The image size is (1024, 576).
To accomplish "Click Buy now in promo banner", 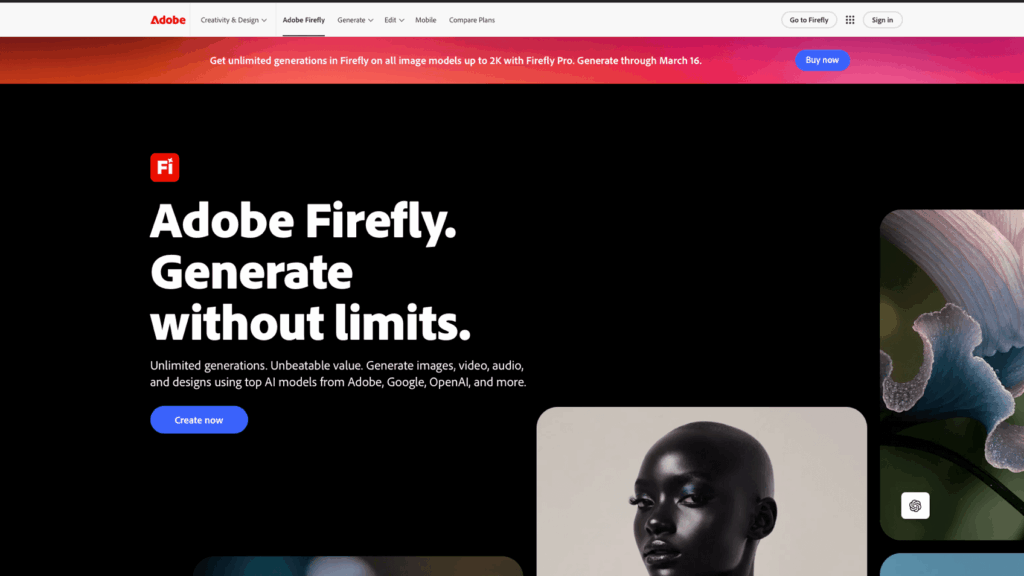I will coord(822,60).
